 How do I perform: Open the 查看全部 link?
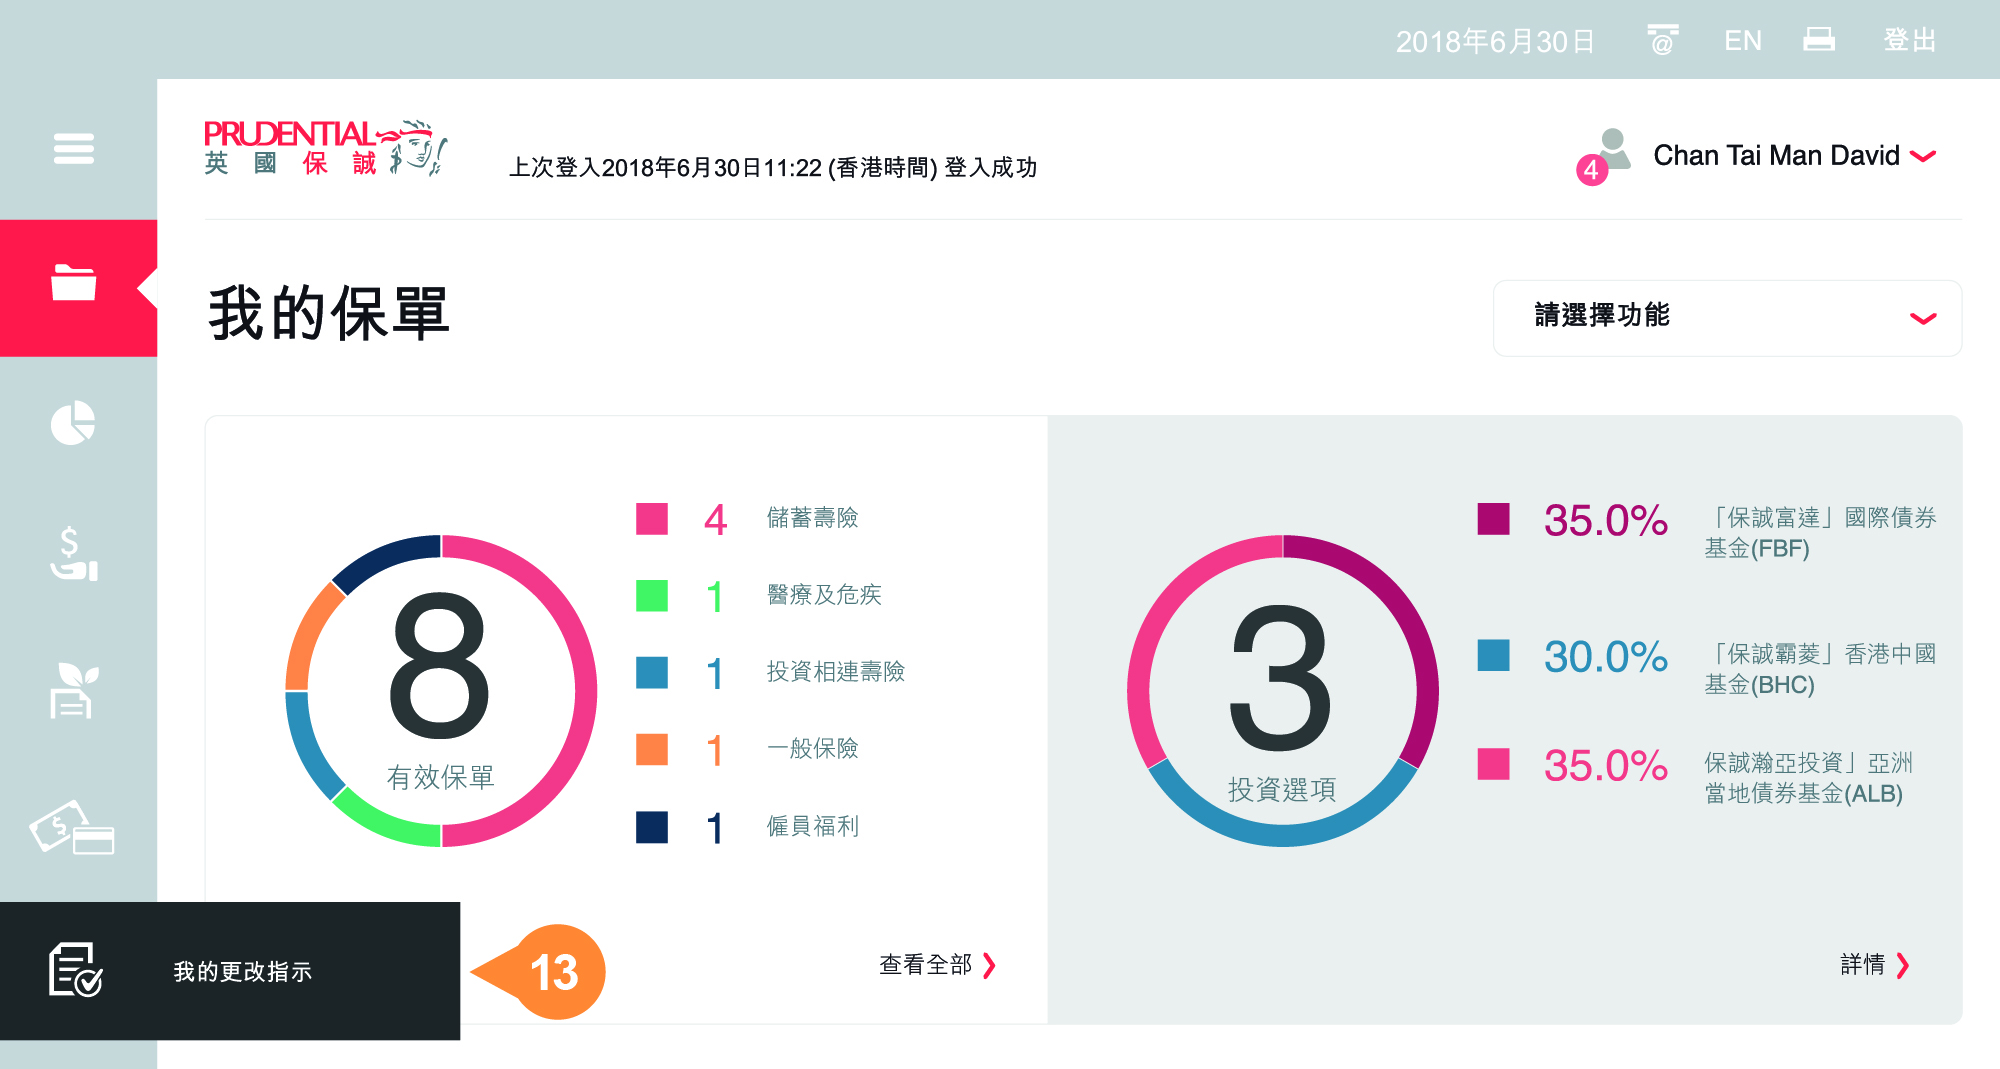[x=937, y=965]
